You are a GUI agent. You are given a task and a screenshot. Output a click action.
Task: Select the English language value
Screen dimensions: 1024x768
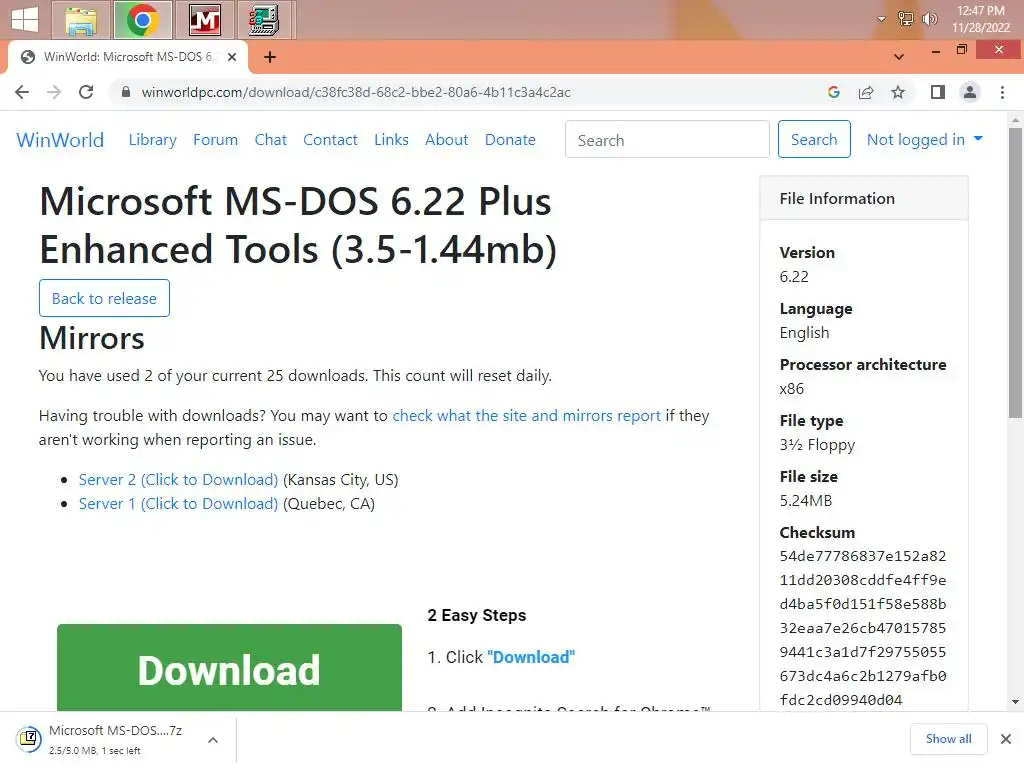pos(804,333)
